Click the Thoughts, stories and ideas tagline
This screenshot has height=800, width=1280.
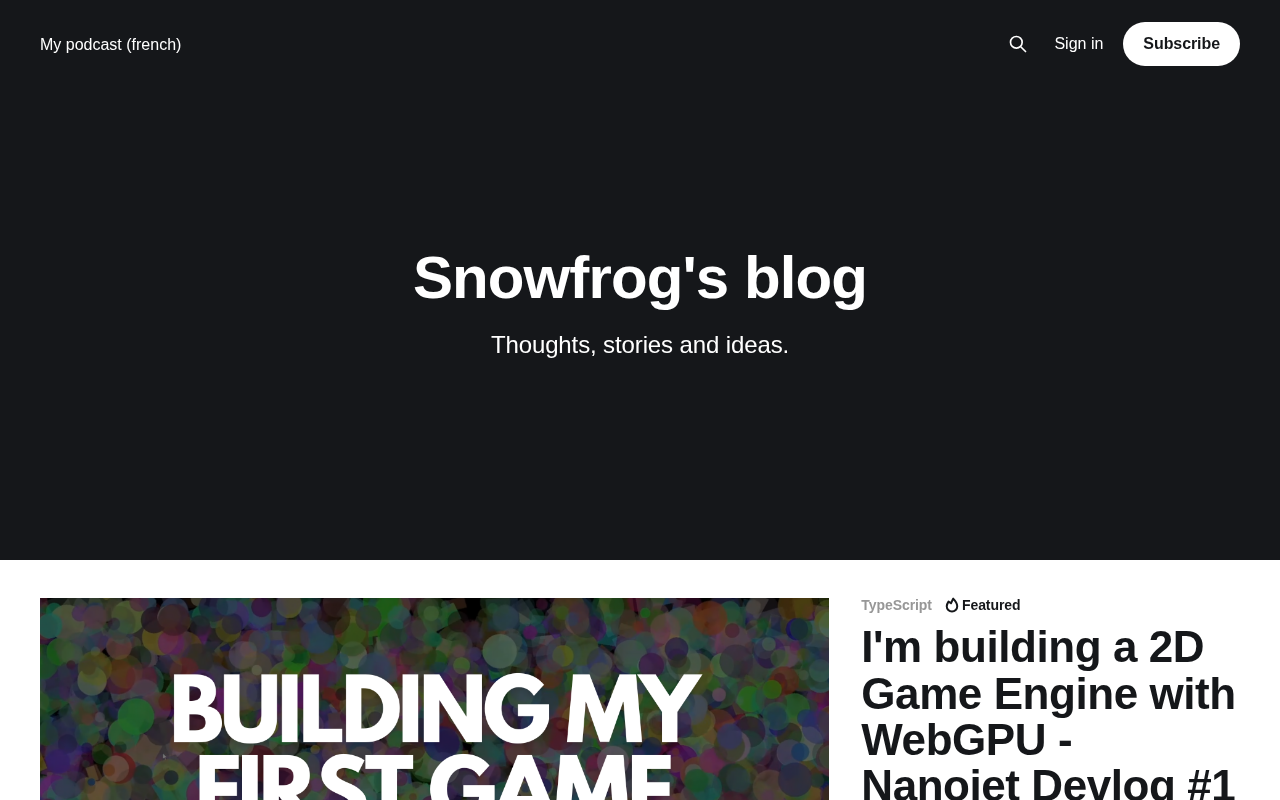click(x=640, y=345)
